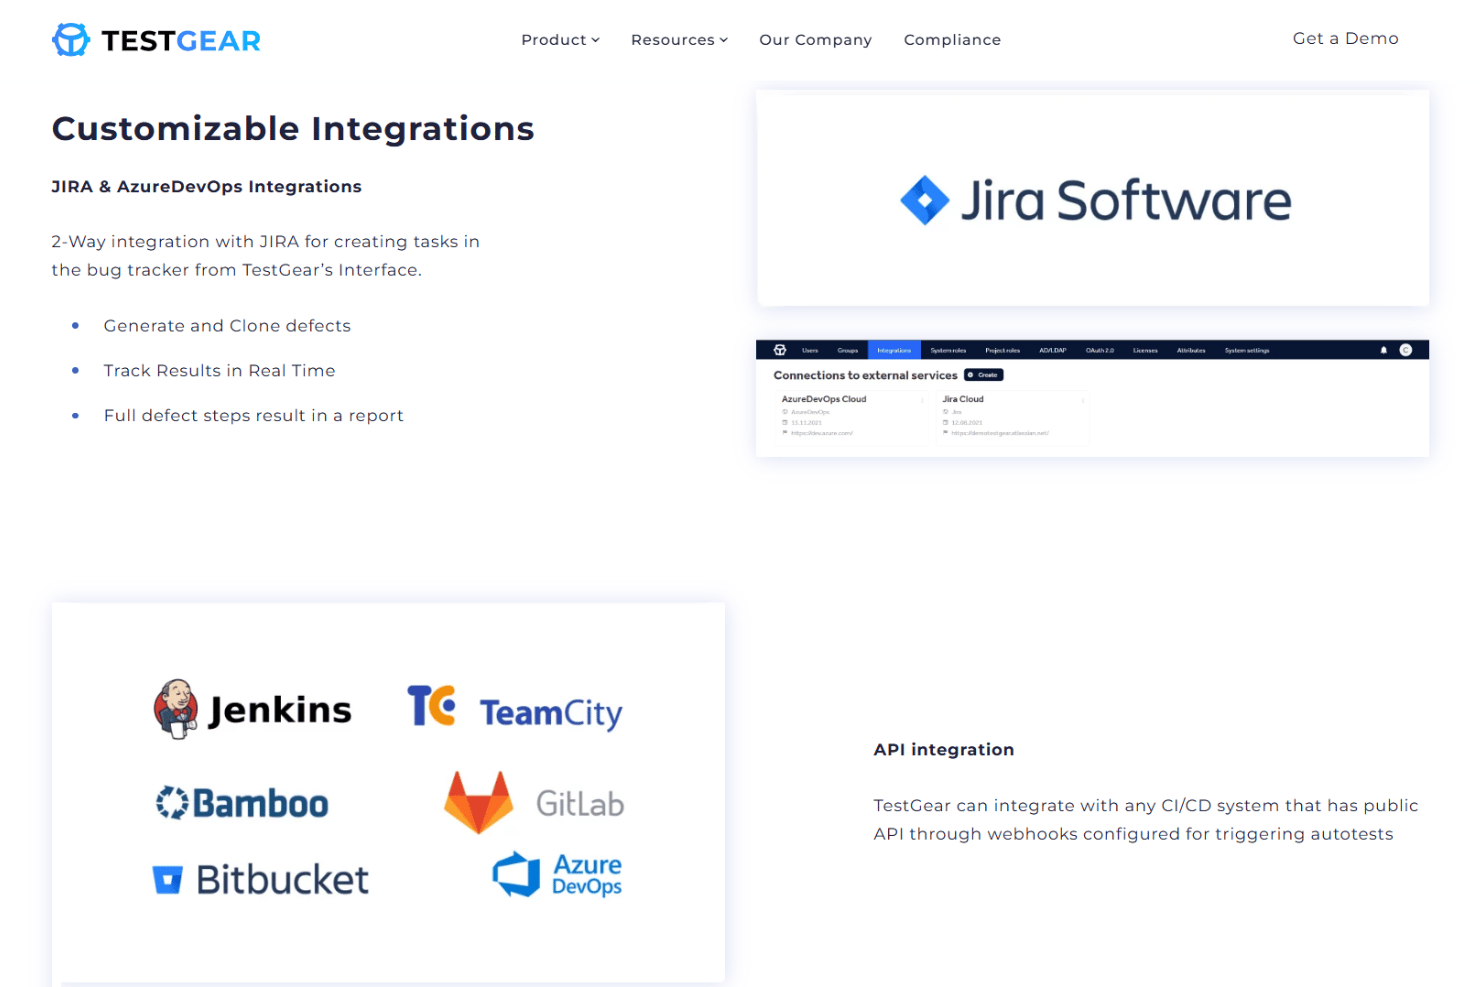Request a demo via Get a Demo
This screenshot has width=1480, height=987.
[1345, 39]
